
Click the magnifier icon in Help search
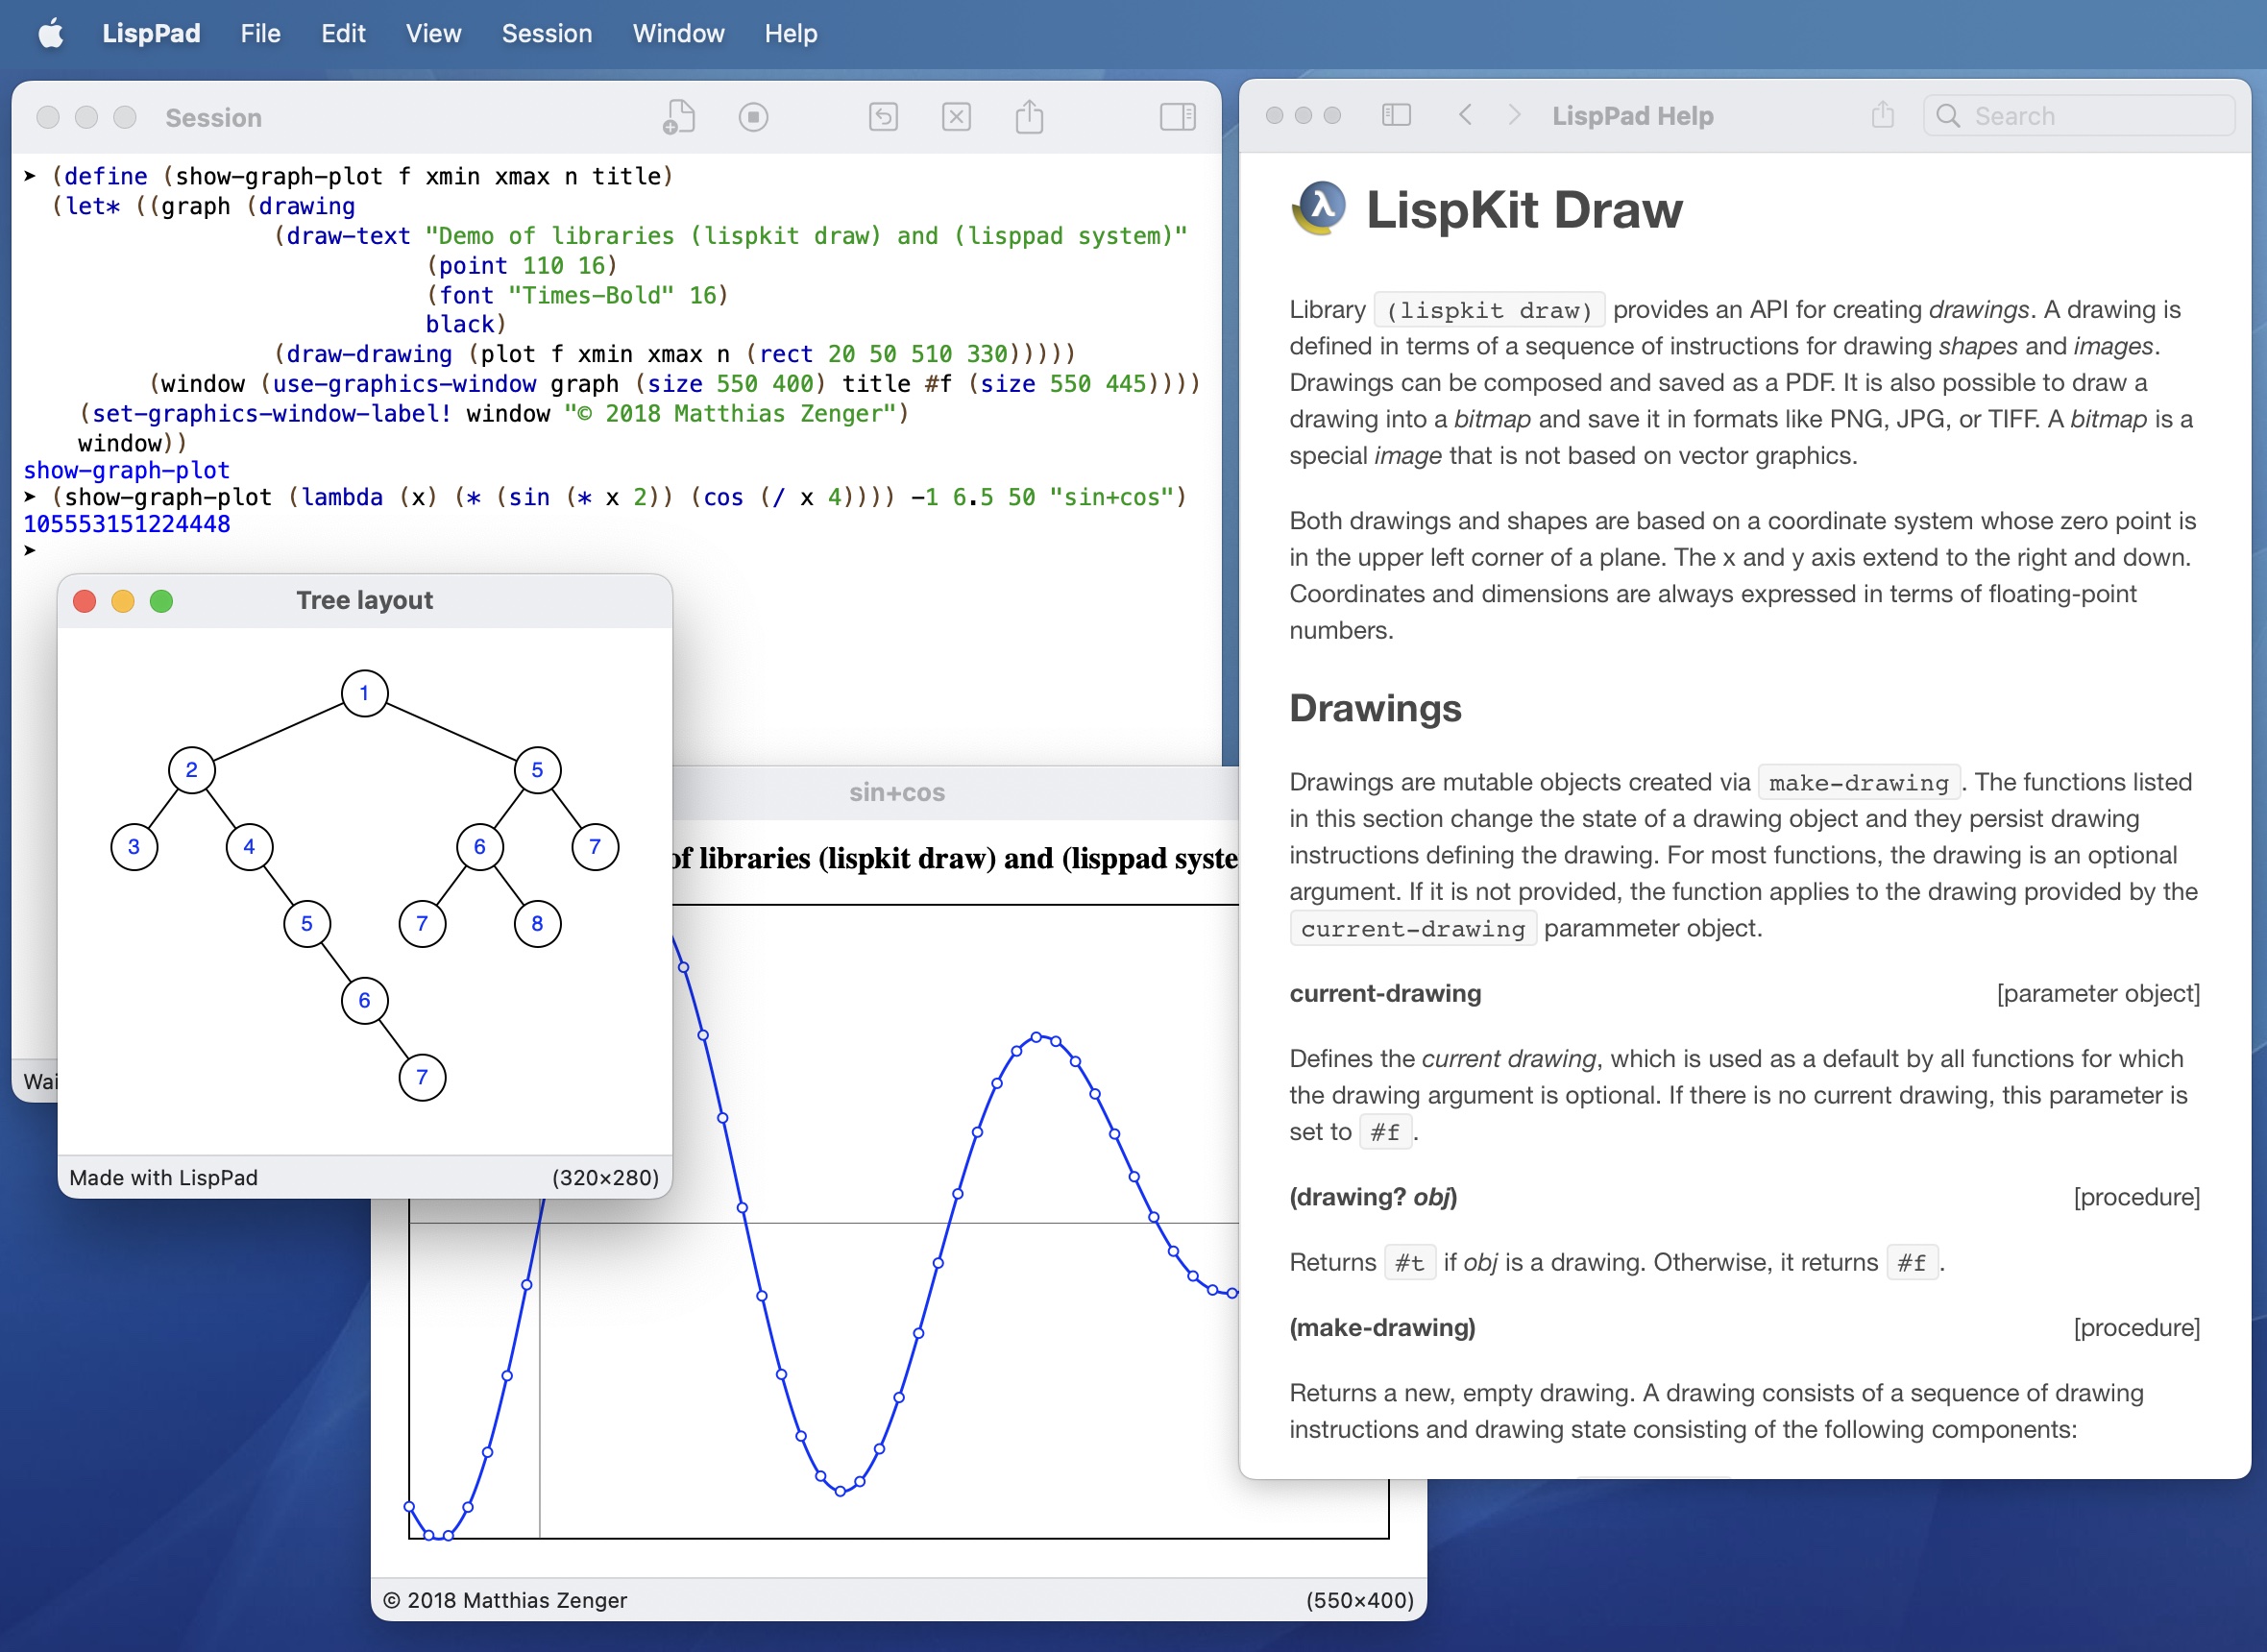click(x=1947, y=116)
